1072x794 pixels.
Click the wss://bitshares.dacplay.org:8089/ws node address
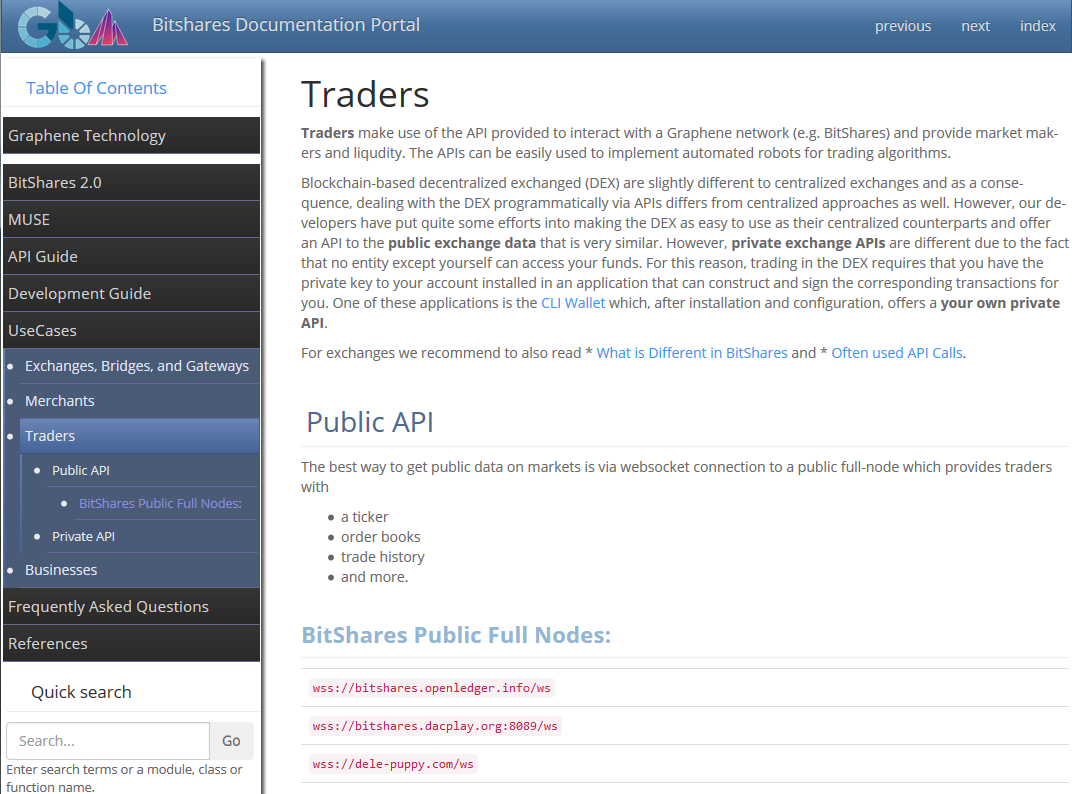[435, 726]
